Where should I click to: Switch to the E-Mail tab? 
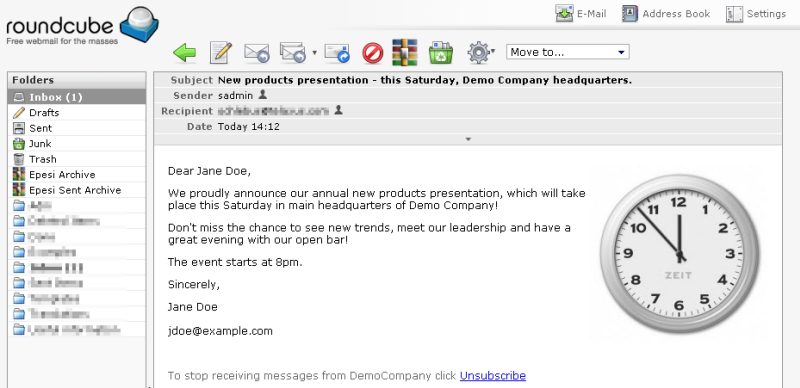[581, 14]
